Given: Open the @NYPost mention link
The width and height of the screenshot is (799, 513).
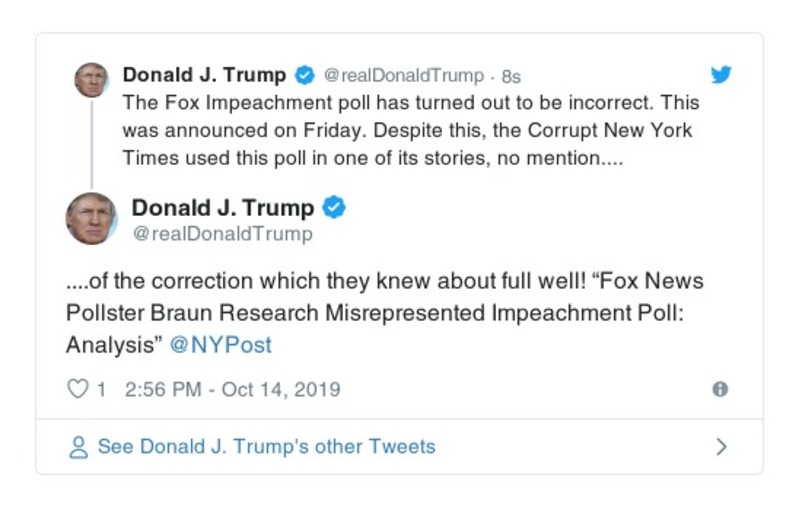Looking at the screenshot, I should click(x=220, y=345).
